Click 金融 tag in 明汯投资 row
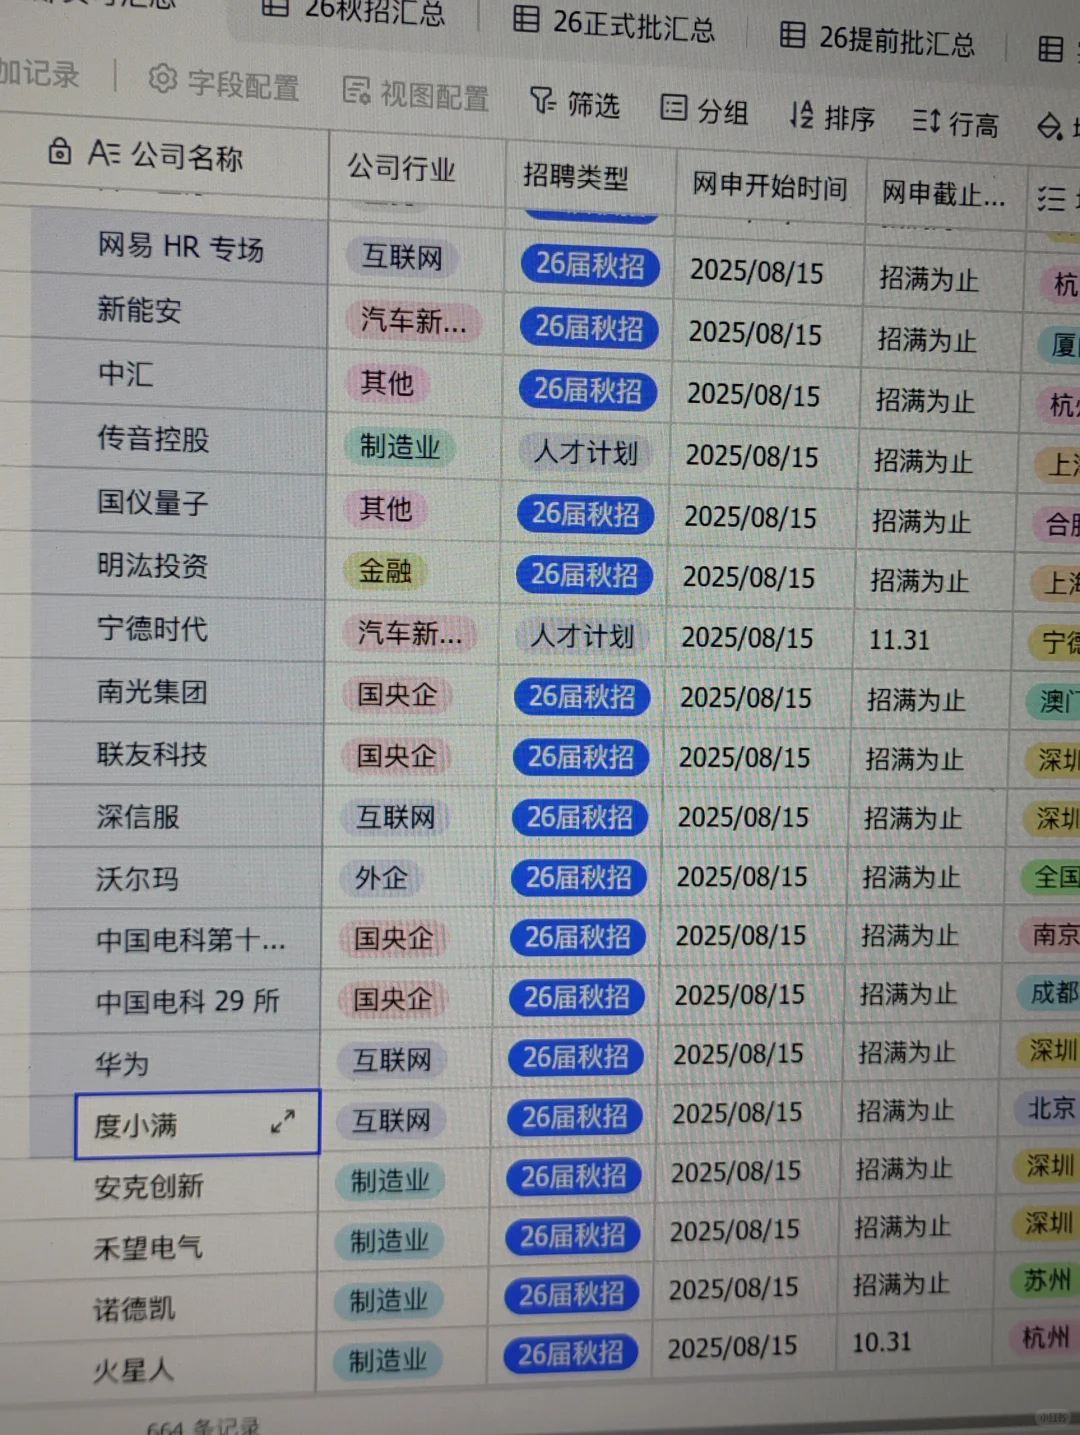 pos(385,571)
